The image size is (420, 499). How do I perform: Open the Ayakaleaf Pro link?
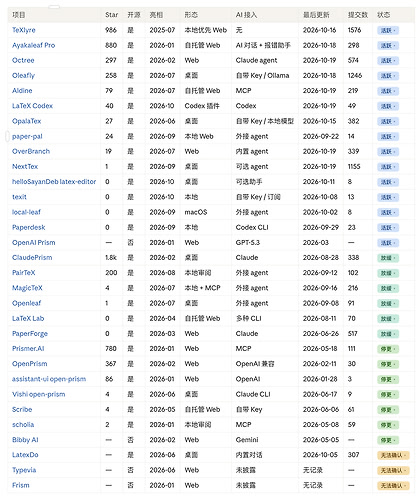point(33,45)
